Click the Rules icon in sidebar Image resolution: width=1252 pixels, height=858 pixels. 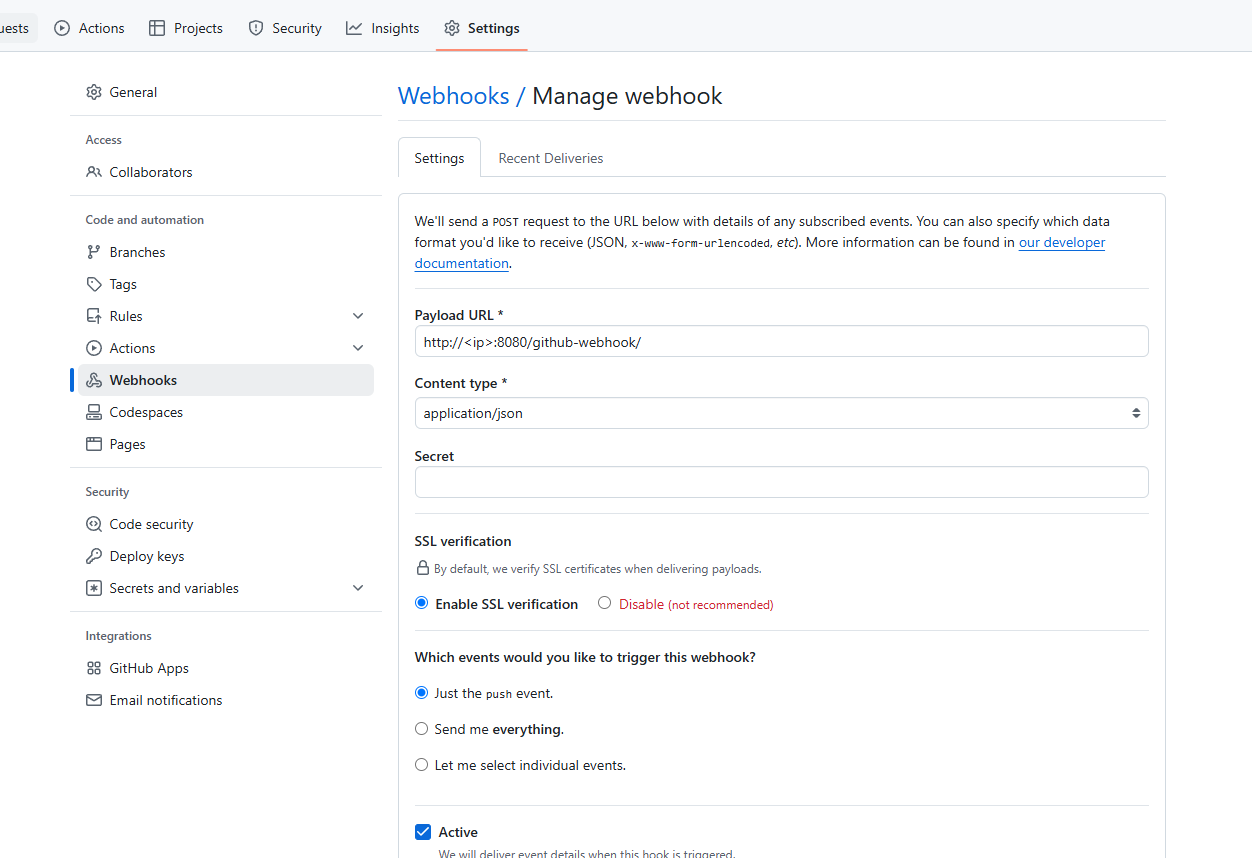point(94,316)
